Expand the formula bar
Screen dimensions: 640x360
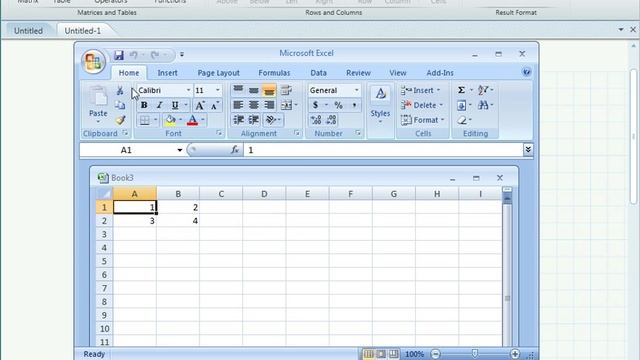pyautogui.click(x=528, y=150)
